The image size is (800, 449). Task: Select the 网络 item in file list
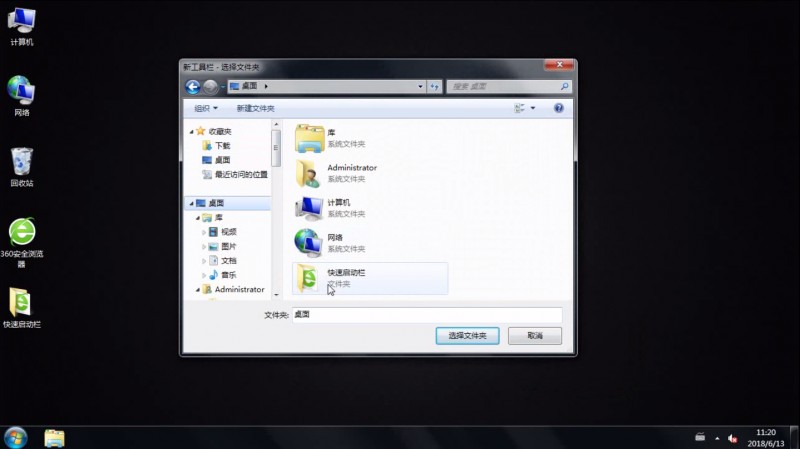370,243
